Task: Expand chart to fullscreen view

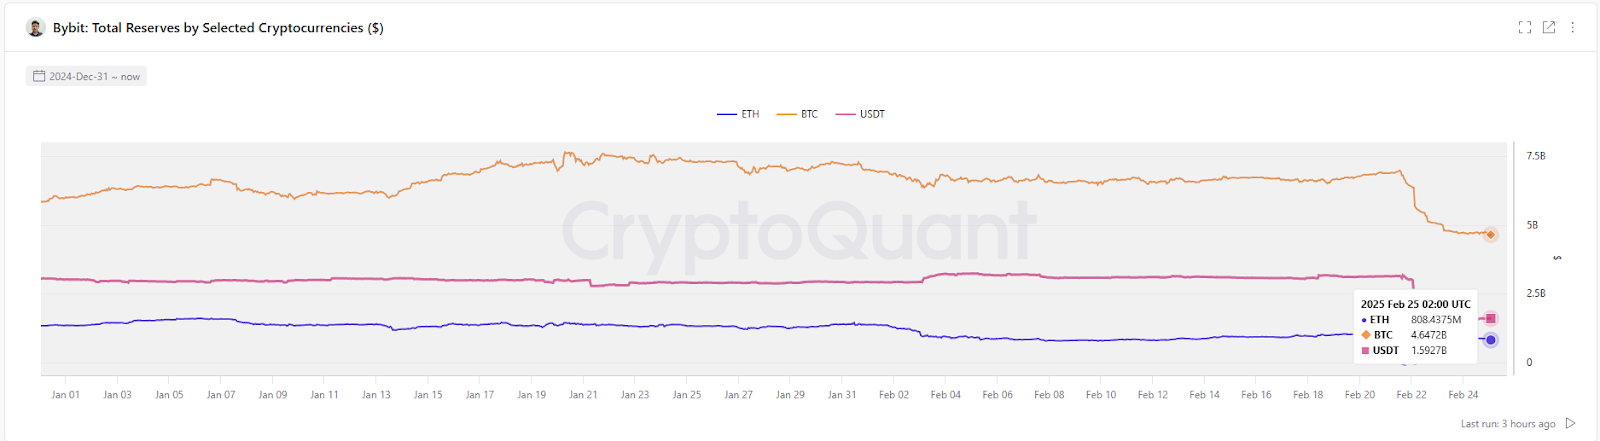Action: (x=1525, y=27)
